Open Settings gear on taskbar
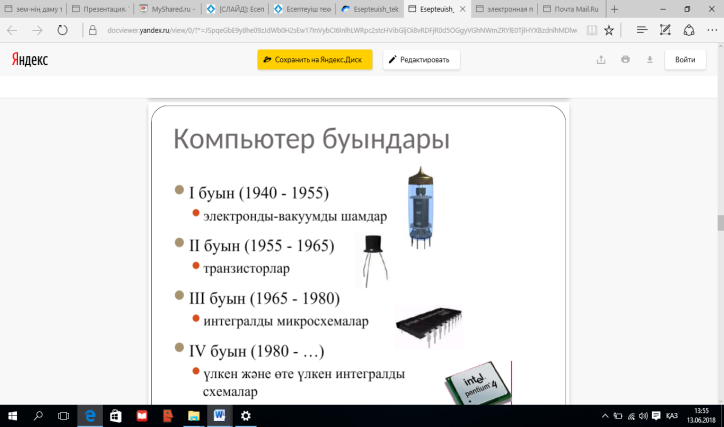Image resolution: width=724 pixels, height=427 pixels. pos(246,416)
